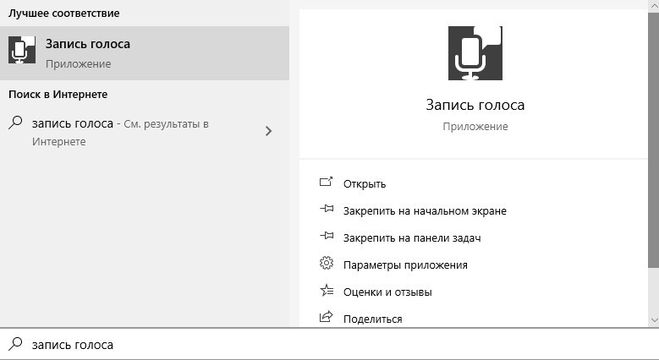This screenshot has width=659, height=360.
Task: Choose Закрепить на начальном экране
Action: point(425,211)
